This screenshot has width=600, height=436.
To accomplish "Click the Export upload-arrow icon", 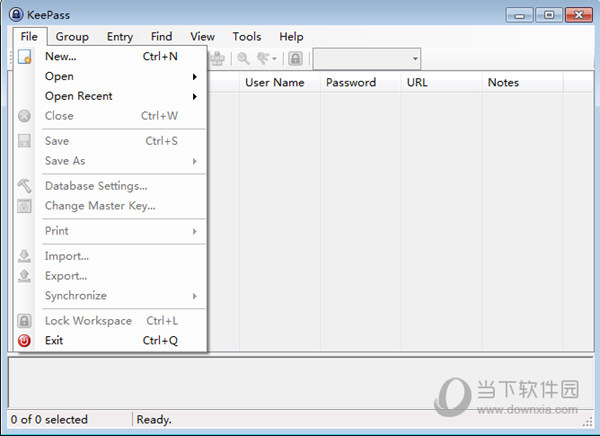I will click(24, 276).
